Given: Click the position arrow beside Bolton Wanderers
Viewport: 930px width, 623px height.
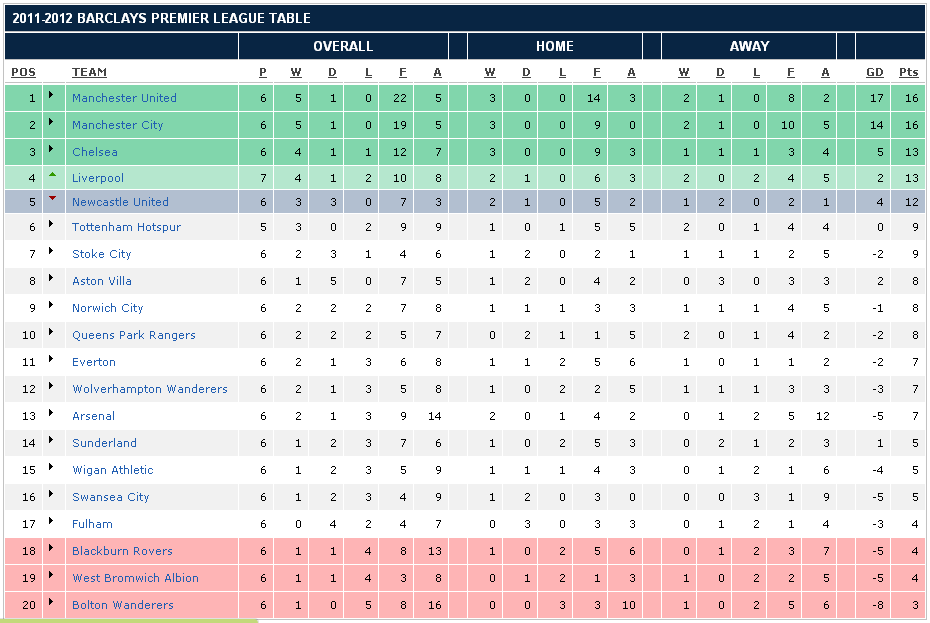Looking at the screenshot, I should [x=51, y=603].
